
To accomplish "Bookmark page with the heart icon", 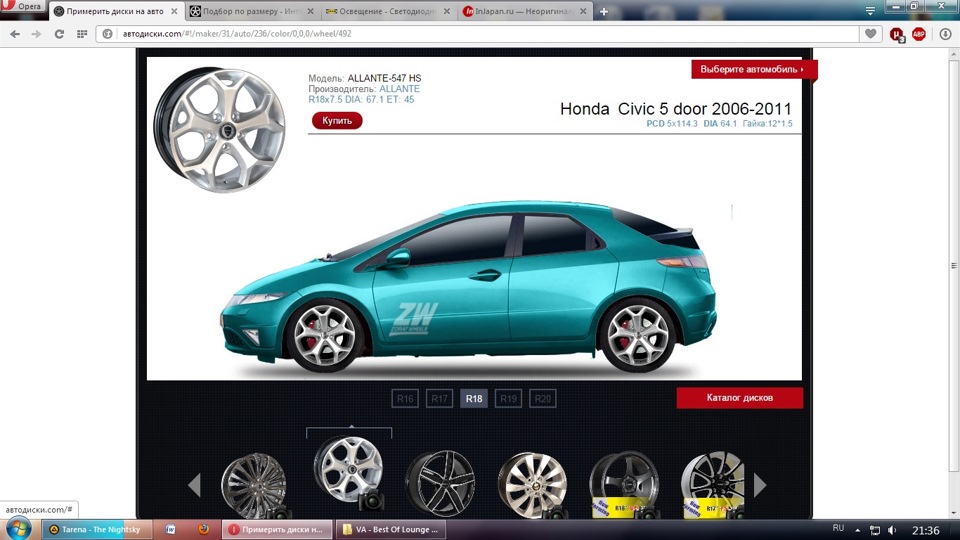I will pos(870,34).
